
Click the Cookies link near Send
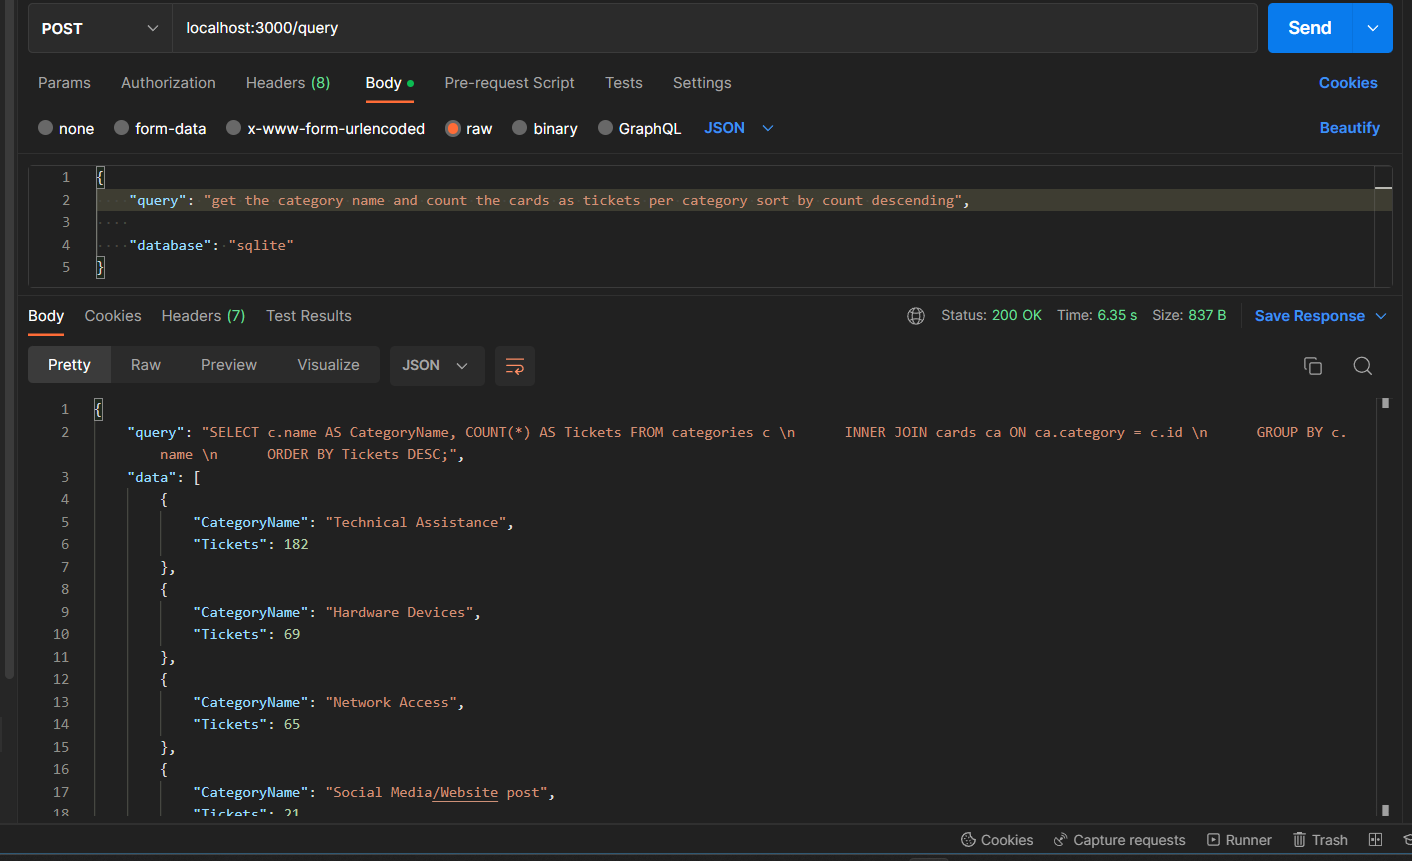(x=1348, y=83)
